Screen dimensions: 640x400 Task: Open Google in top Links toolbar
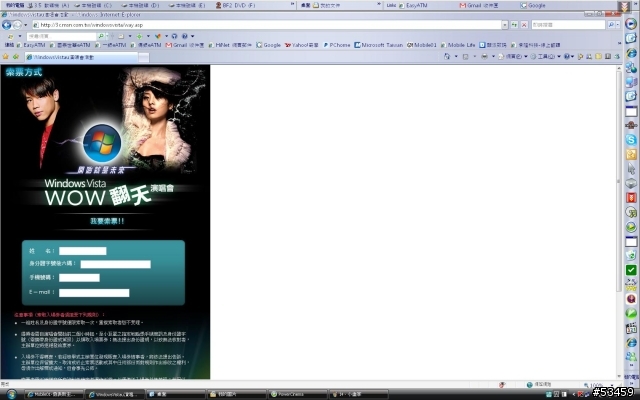tap(533, 5)
